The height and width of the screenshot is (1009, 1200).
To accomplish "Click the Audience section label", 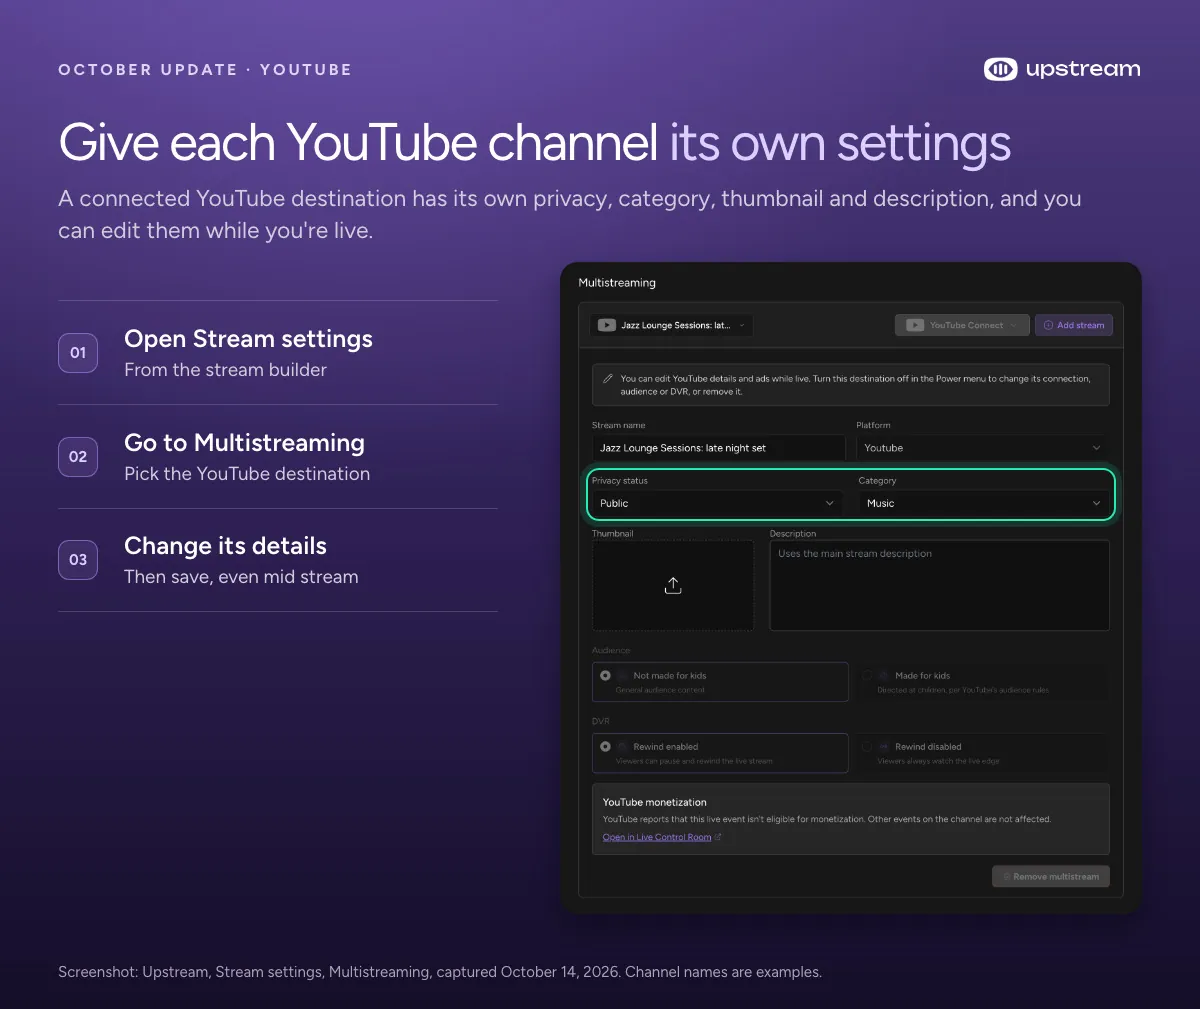I will [x=611, y=650].
